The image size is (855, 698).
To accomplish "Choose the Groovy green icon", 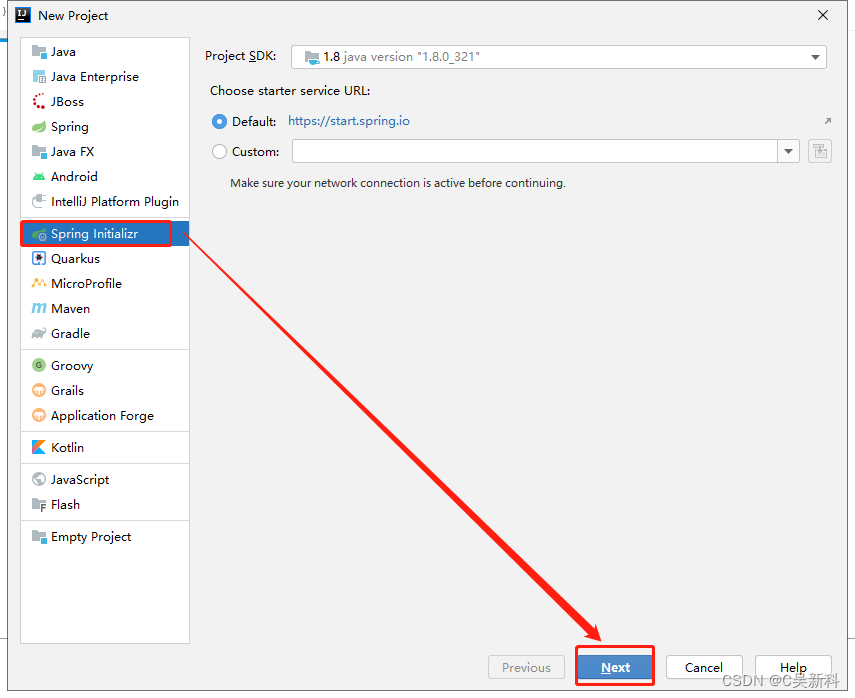I will coord(39,365).
